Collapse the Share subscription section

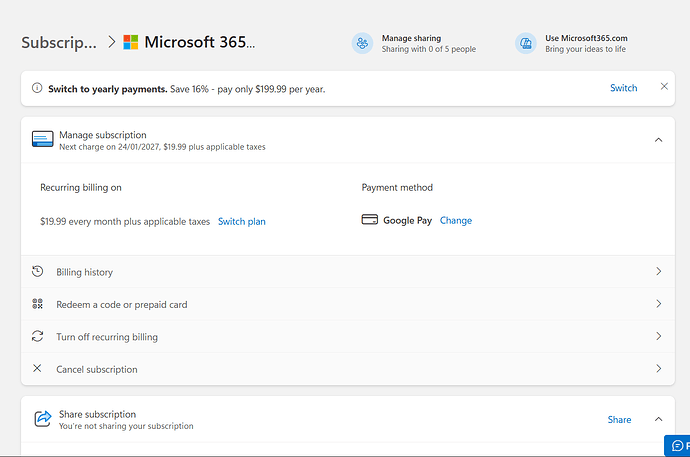pos(658,420)
